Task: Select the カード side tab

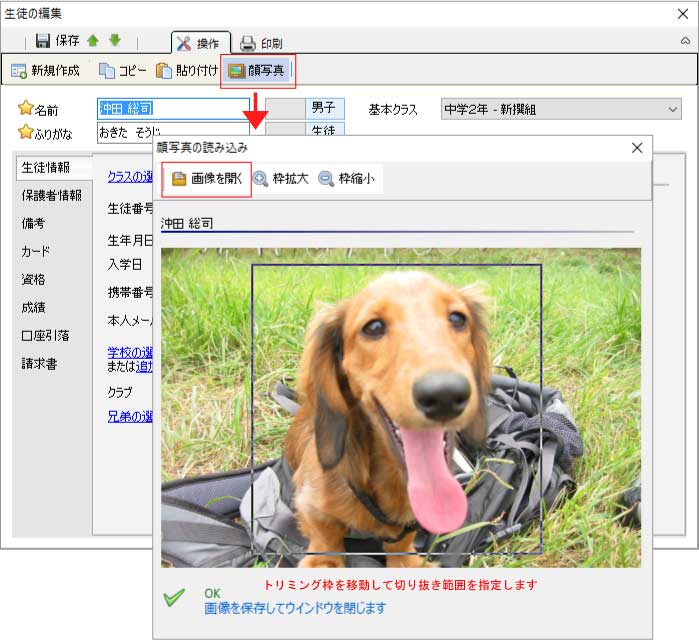Action: point(36,251)
